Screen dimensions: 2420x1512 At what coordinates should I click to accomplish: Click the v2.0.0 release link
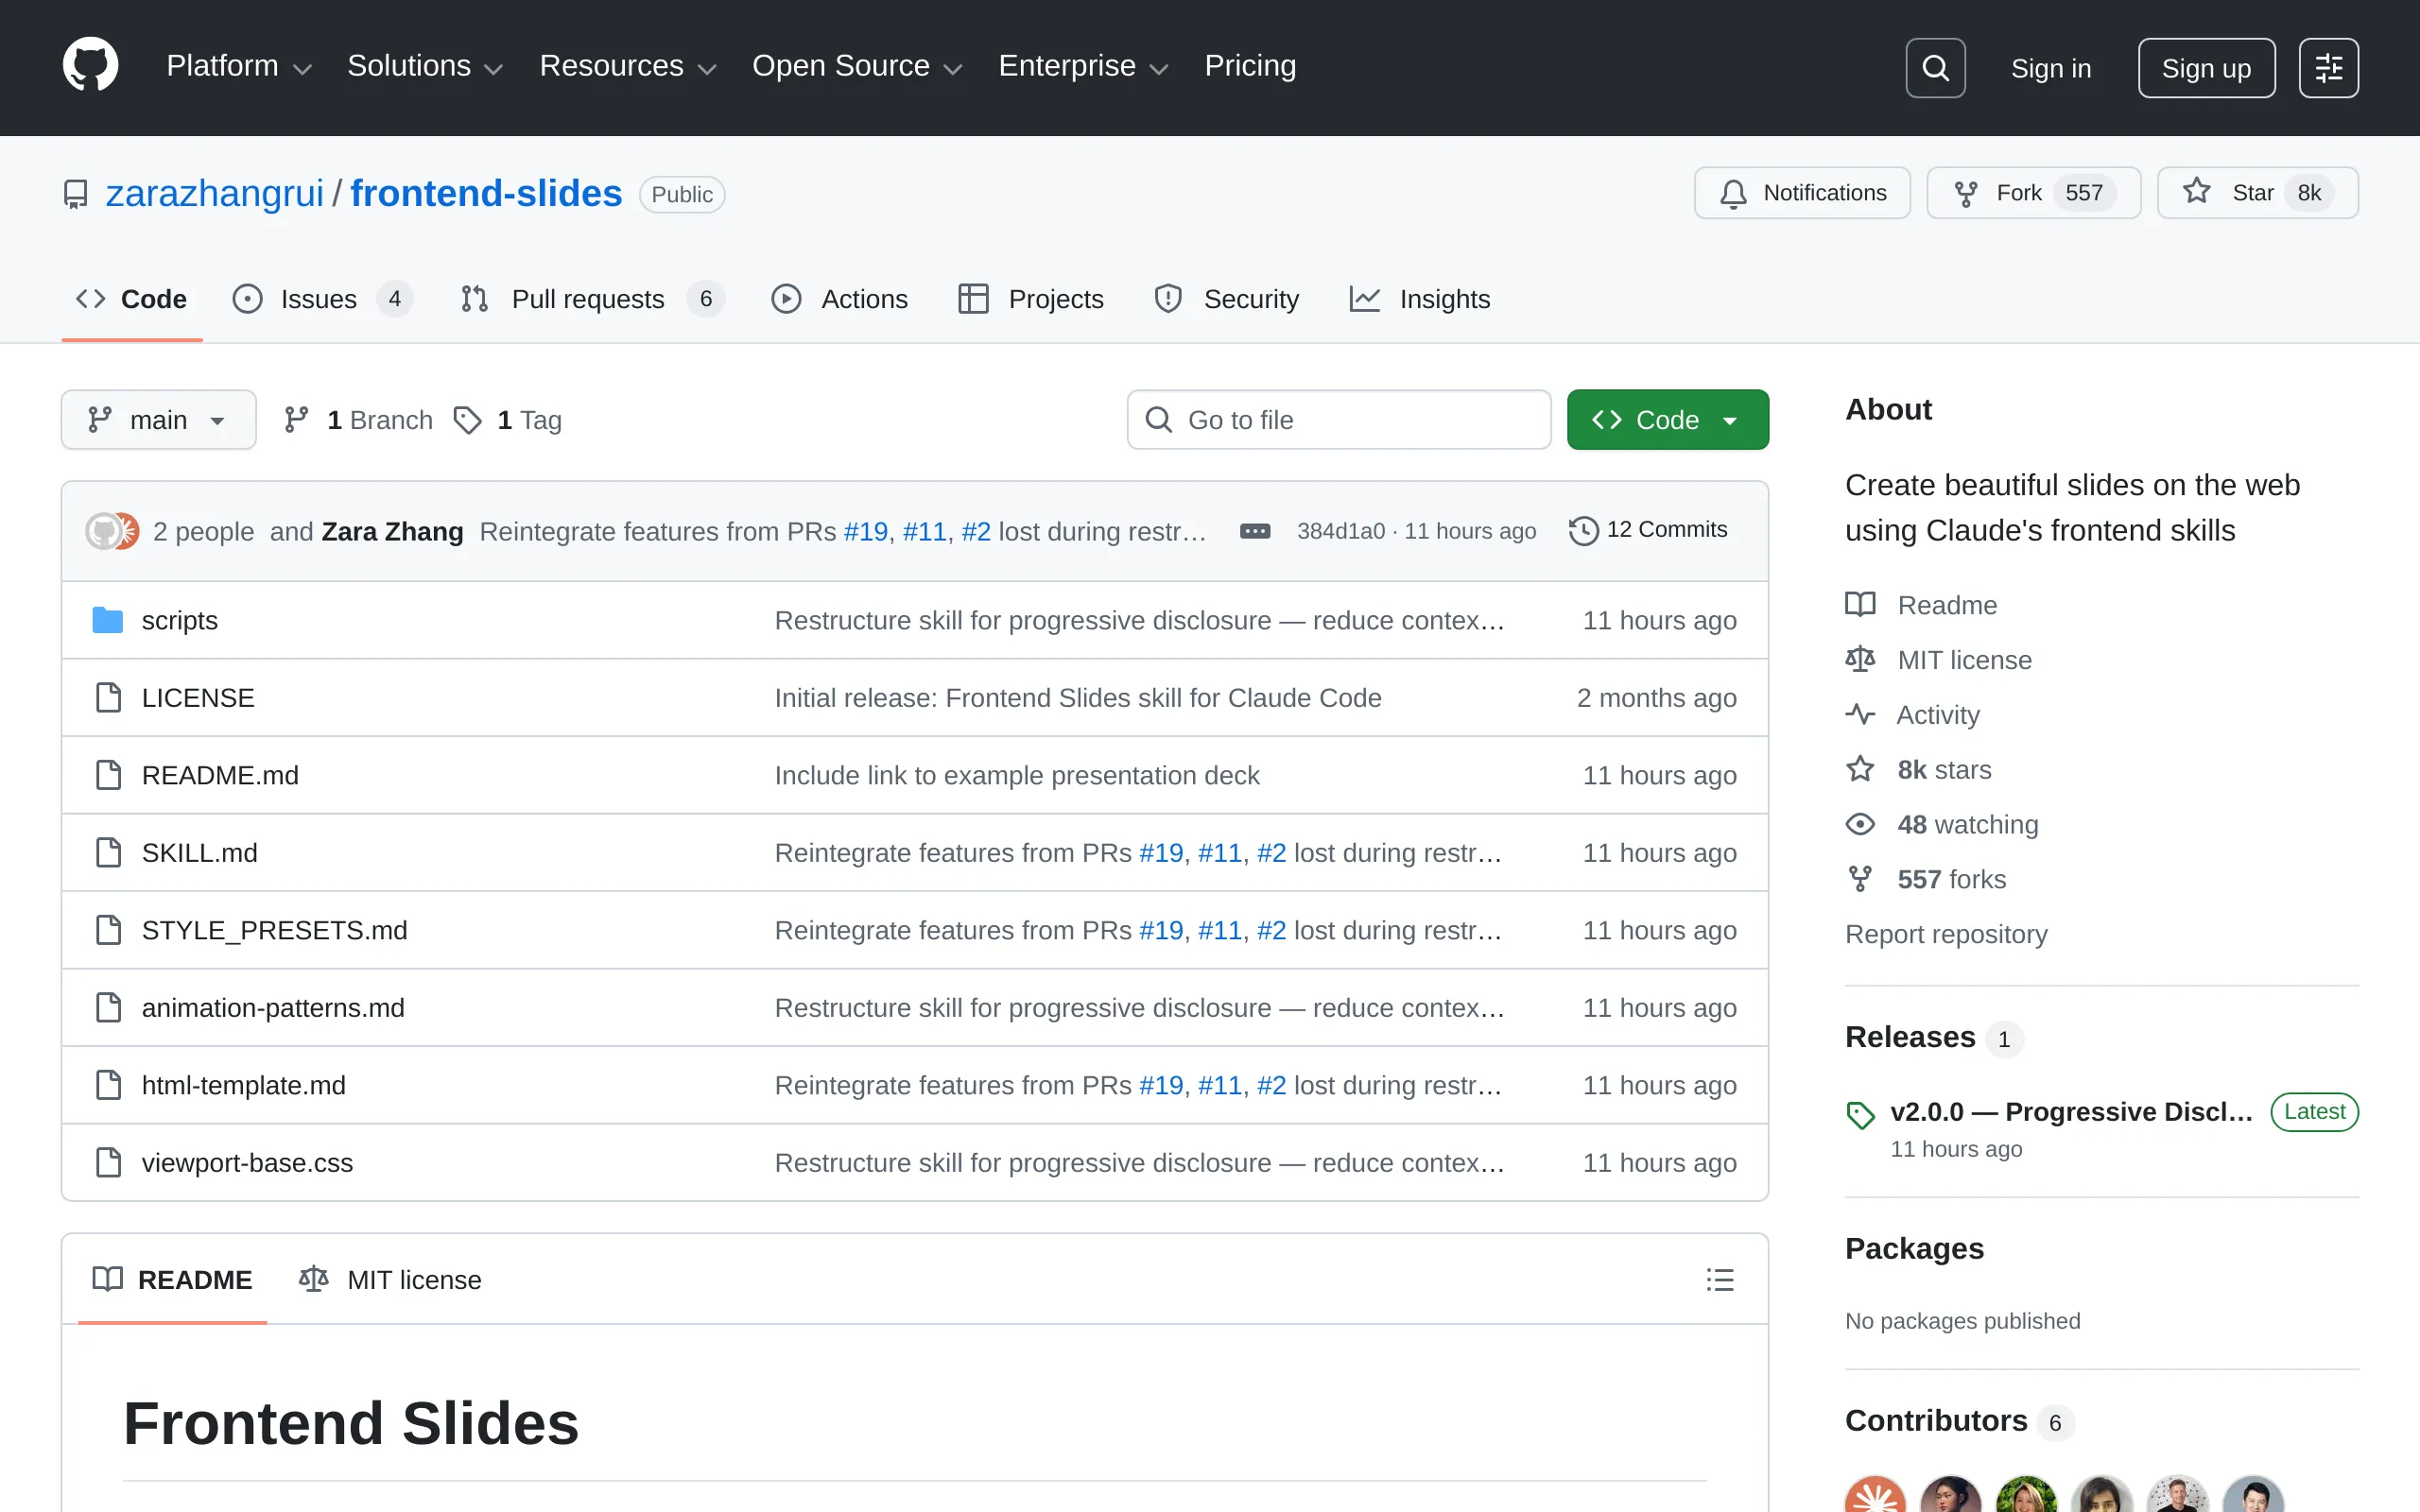pyautogui.click(x=2070, y=1111)
